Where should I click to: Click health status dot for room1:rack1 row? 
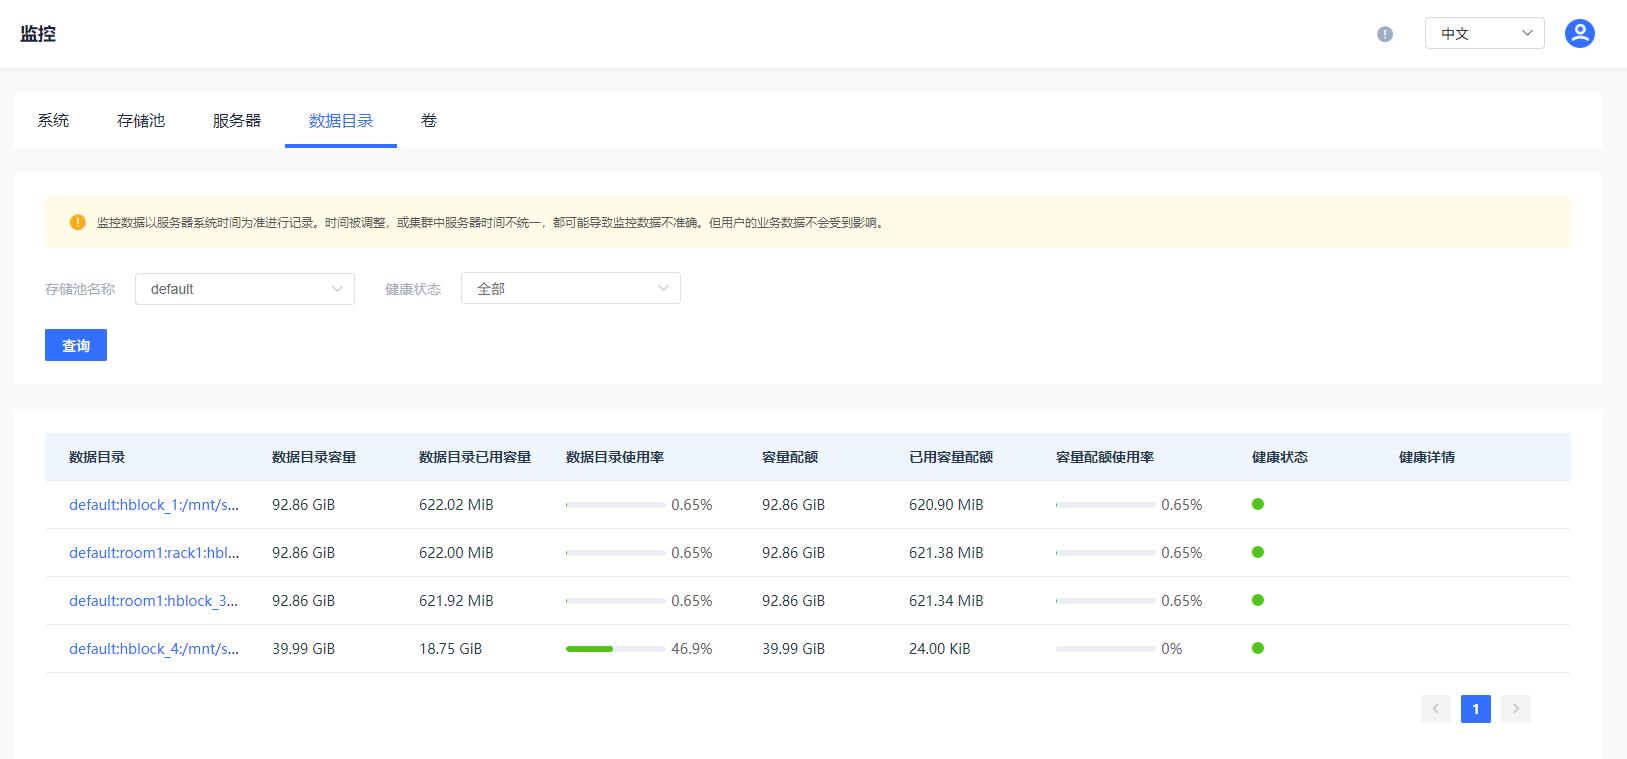tap(1258, 552)
